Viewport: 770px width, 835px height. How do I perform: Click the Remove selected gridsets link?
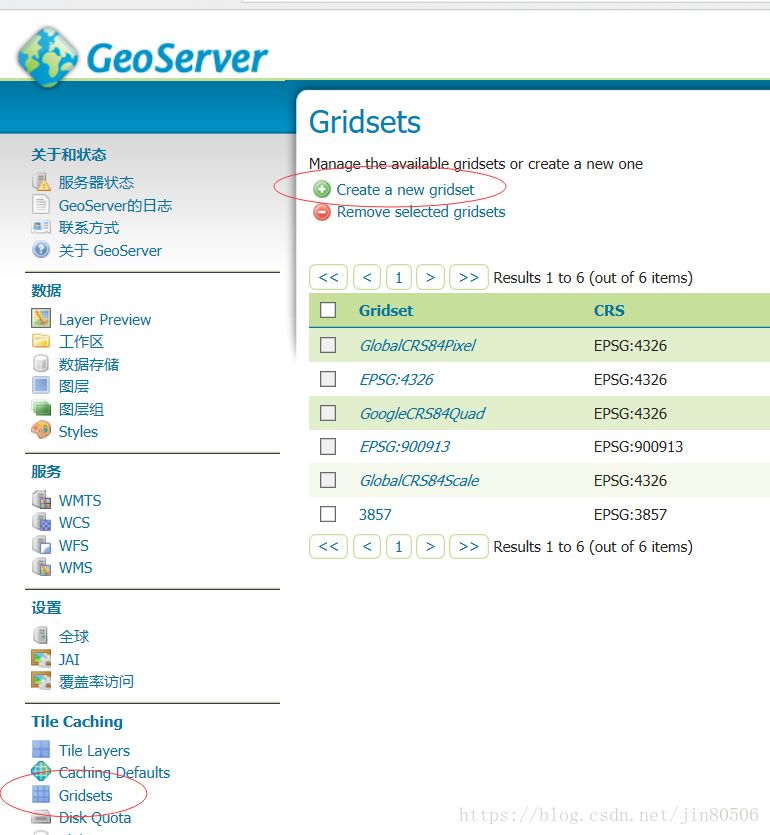point(421,212)
